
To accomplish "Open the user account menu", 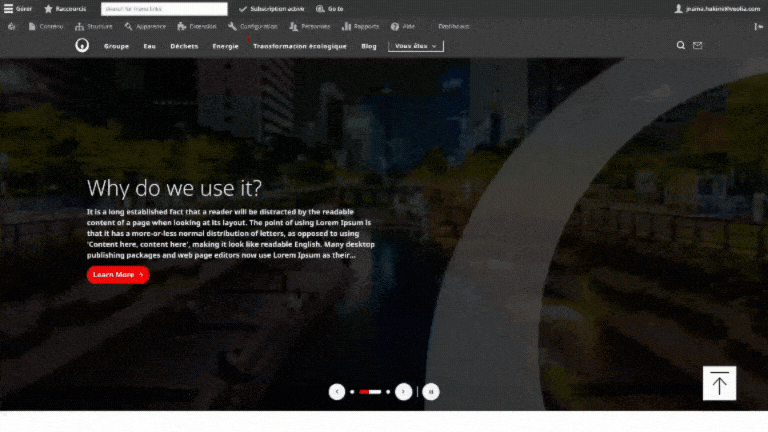I will click(x=717, y=9).
